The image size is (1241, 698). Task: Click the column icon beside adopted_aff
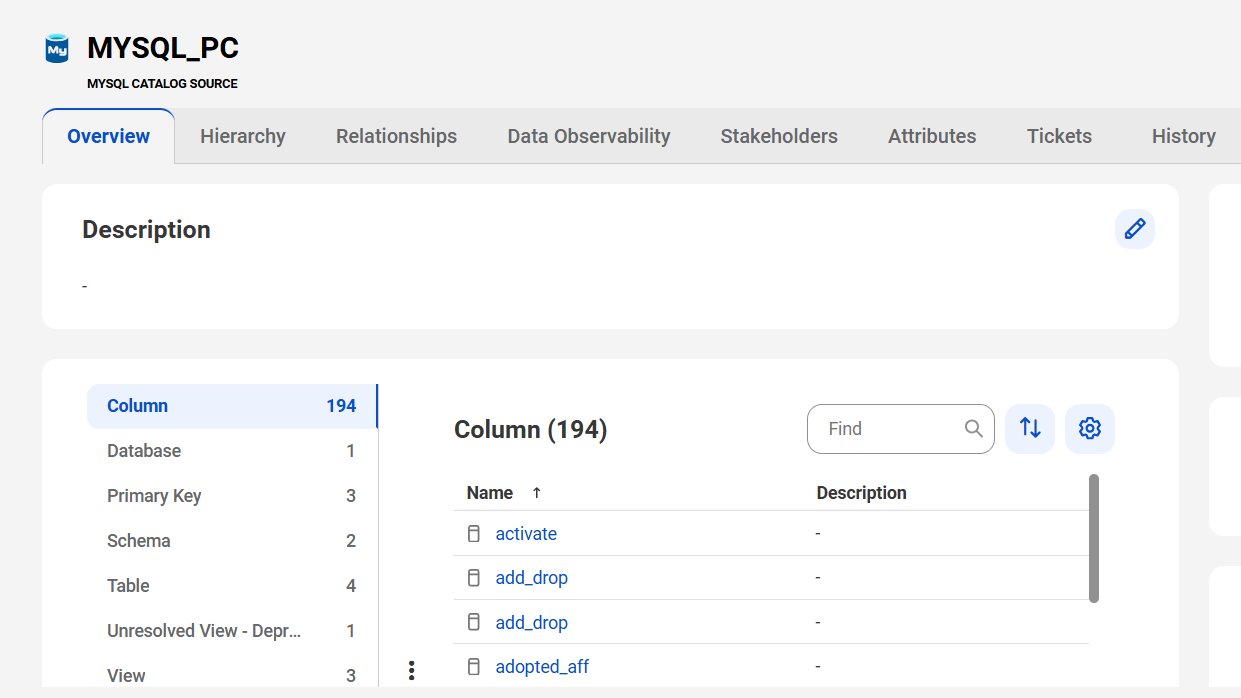pos(474,667)
